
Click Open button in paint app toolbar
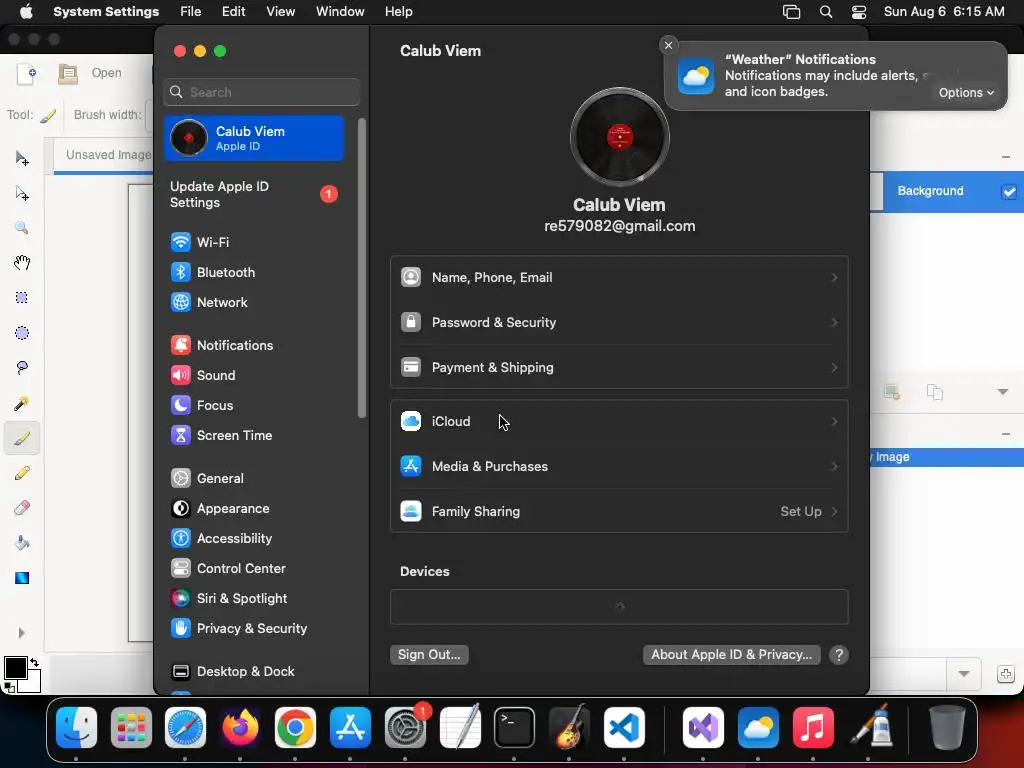[90, 73]
